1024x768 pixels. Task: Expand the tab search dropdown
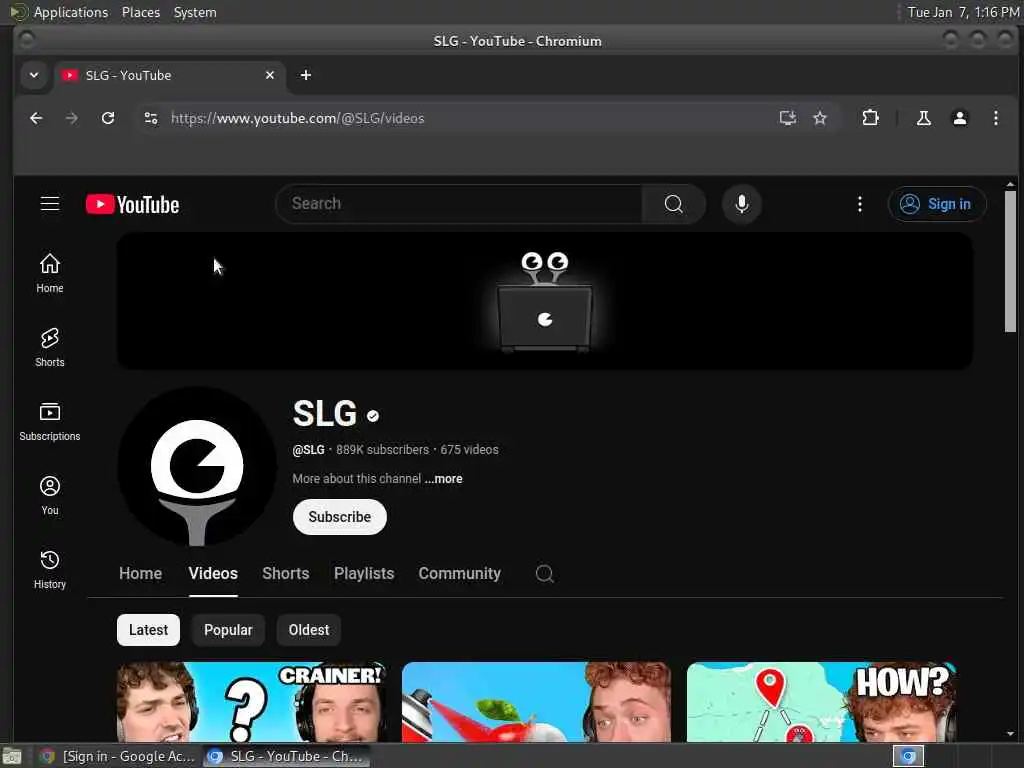tap(34, 75)
